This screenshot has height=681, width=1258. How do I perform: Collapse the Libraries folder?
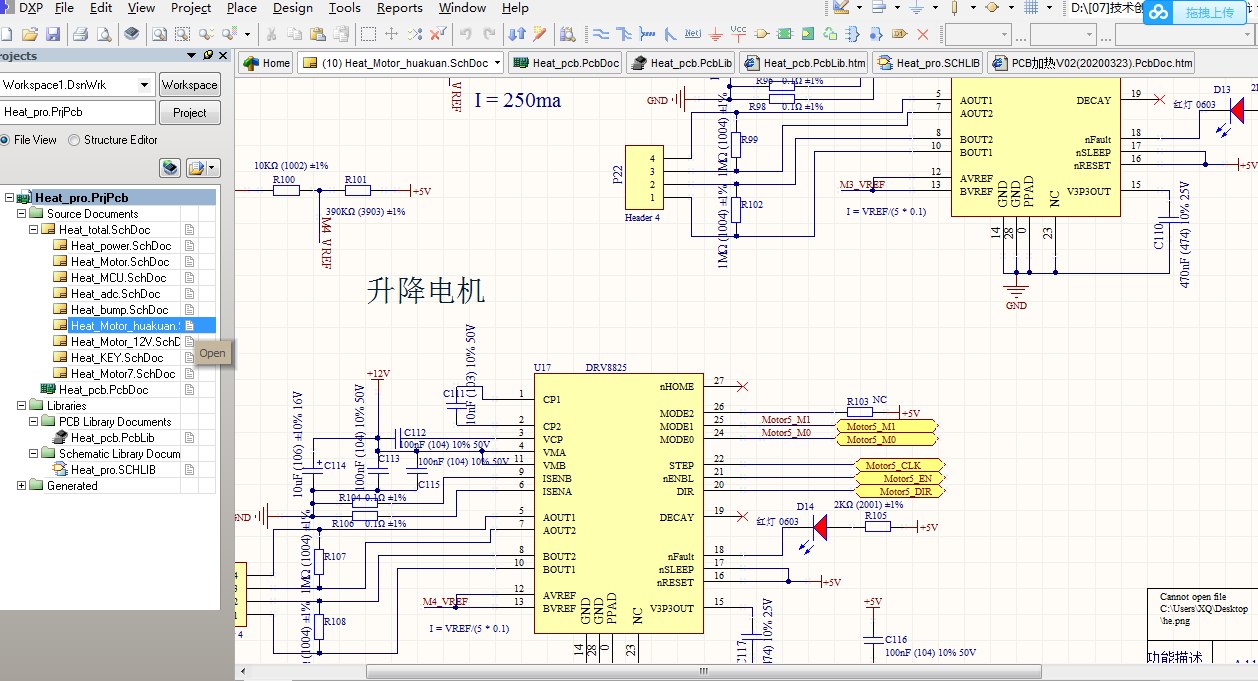[x=22, y=406]
